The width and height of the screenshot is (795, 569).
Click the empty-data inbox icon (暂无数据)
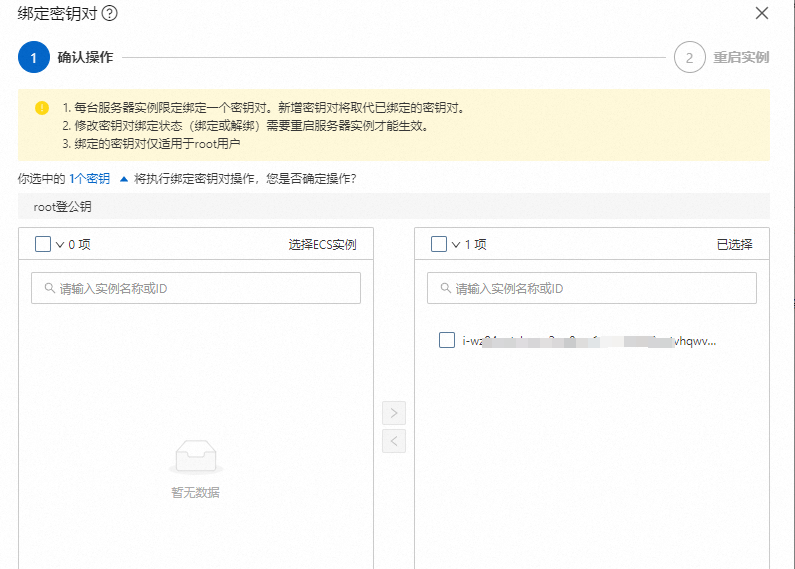coord(195,458)
